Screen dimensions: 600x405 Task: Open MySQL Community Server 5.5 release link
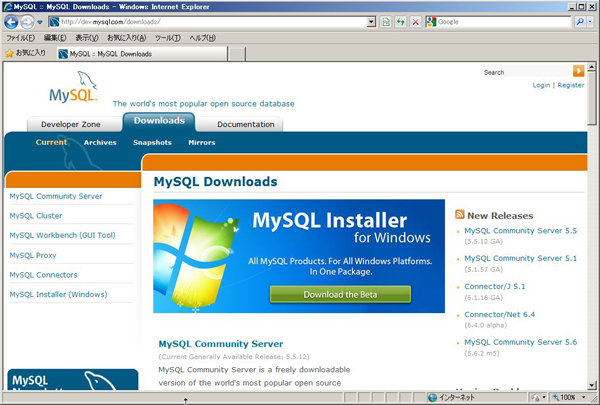click(520, 230)
